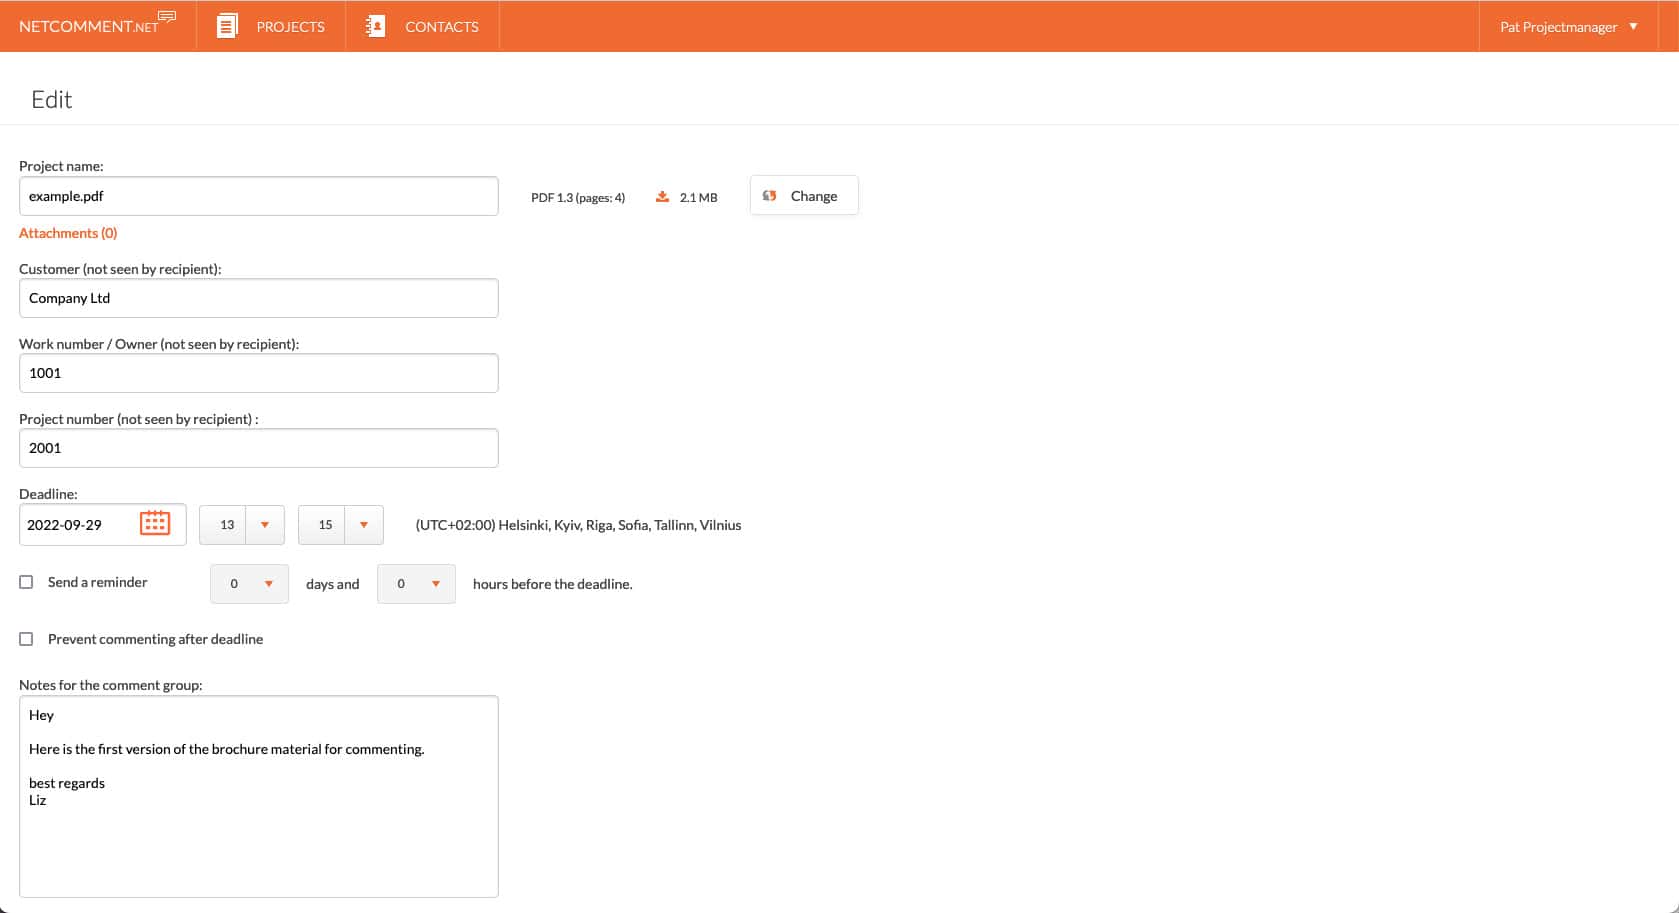Expand the deadline minutes dropdown showing 15
Screen dimensions: 1679x913
coord(363,525)
